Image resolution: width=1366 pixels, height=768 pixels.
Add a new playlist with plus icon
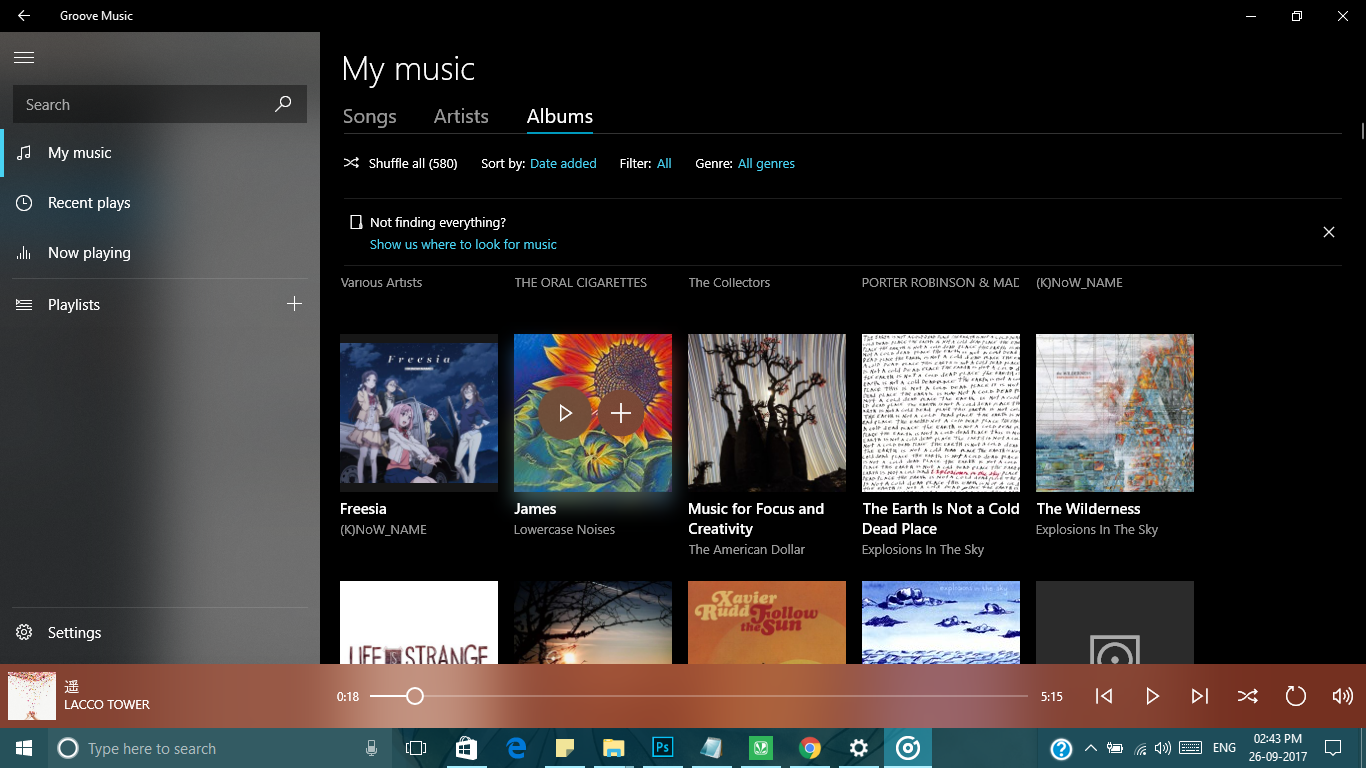(x=294, y=304)
